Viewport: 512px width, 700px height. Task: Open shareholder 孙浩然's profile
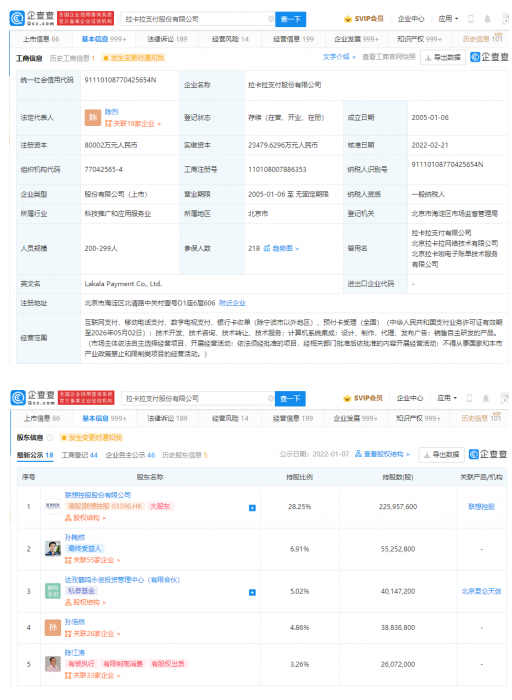(75, 622)
